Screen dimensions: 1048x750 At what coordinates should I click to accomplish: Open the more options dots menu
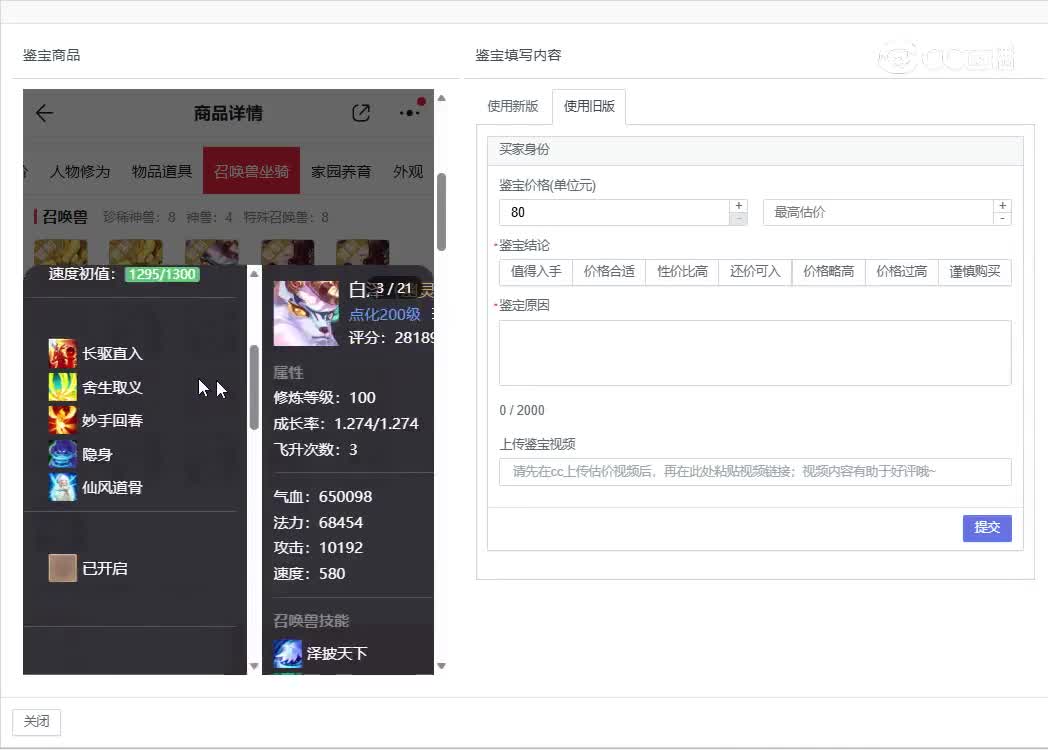pyautogui.click(x=410, y=113)
